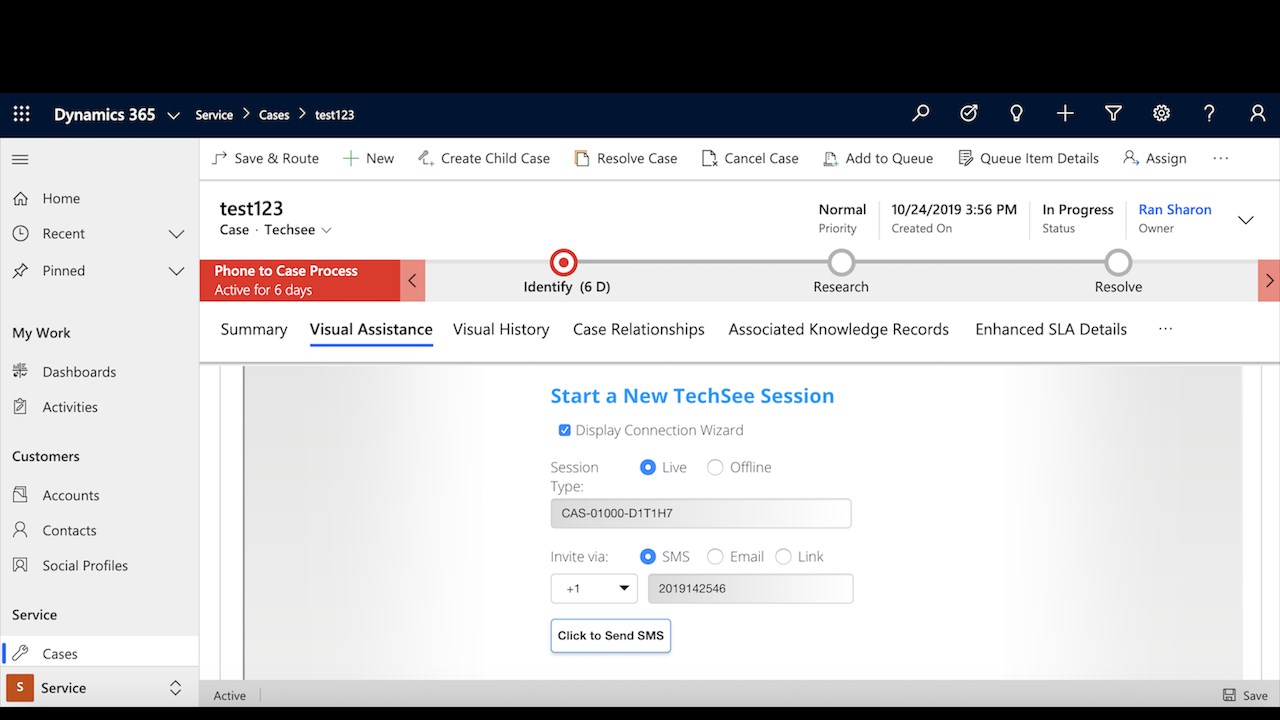Screen dimensions: 1280x720
Task: Select the Live session type
Action: click(x=648, y=467)
